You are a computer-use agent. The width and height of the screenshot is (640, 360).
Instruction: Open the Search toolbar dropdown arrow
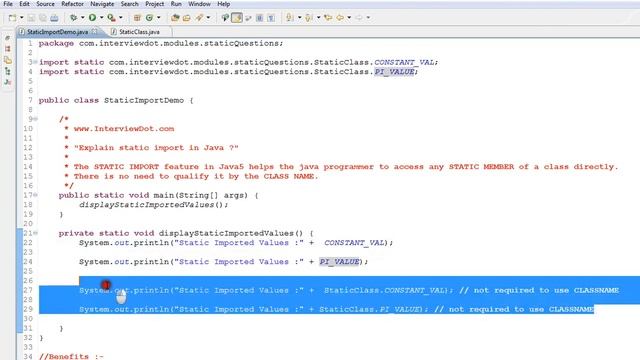(209, 18)
